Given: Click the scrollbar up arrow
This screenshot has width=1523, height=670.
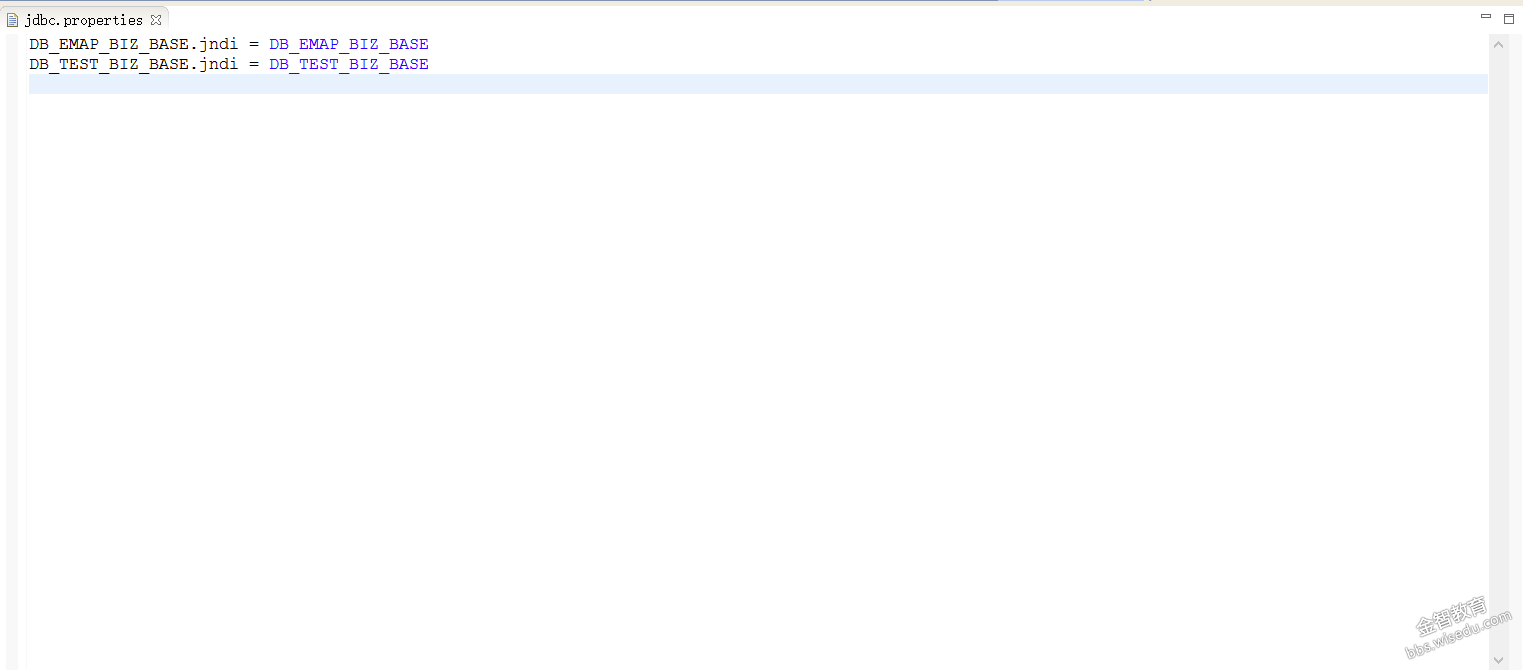Looking at the screenshot, I should click(1498, 44).
